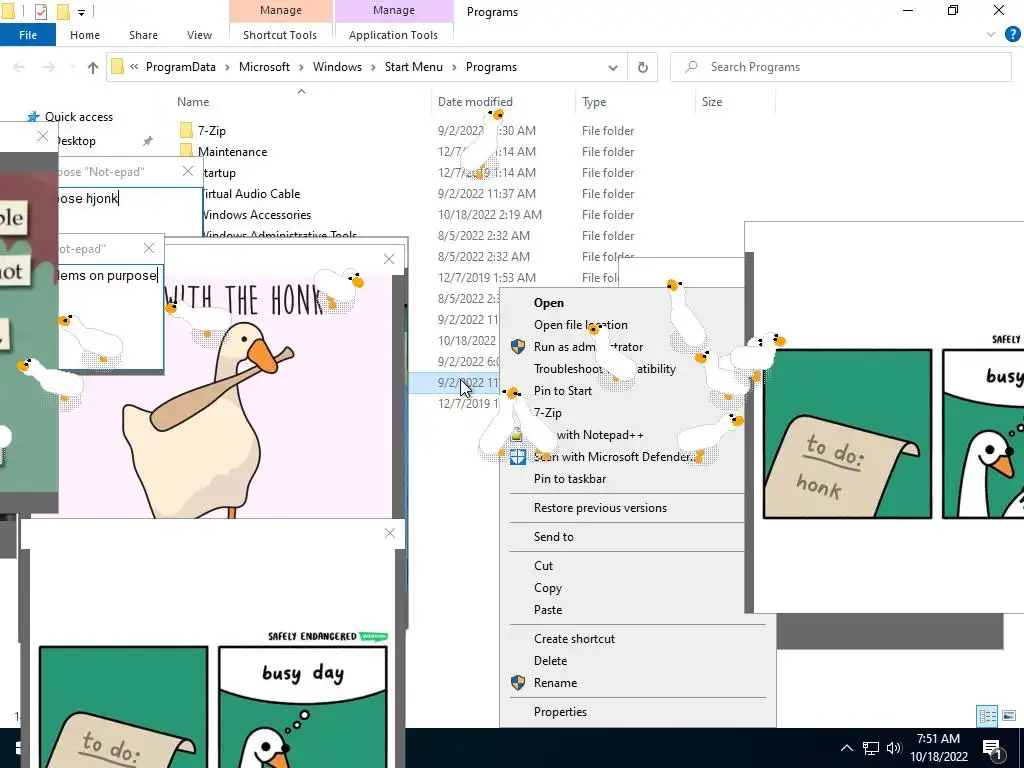Click ProgramData in the address path
This screenshot has width=1024, height=768.
(180, 67)
